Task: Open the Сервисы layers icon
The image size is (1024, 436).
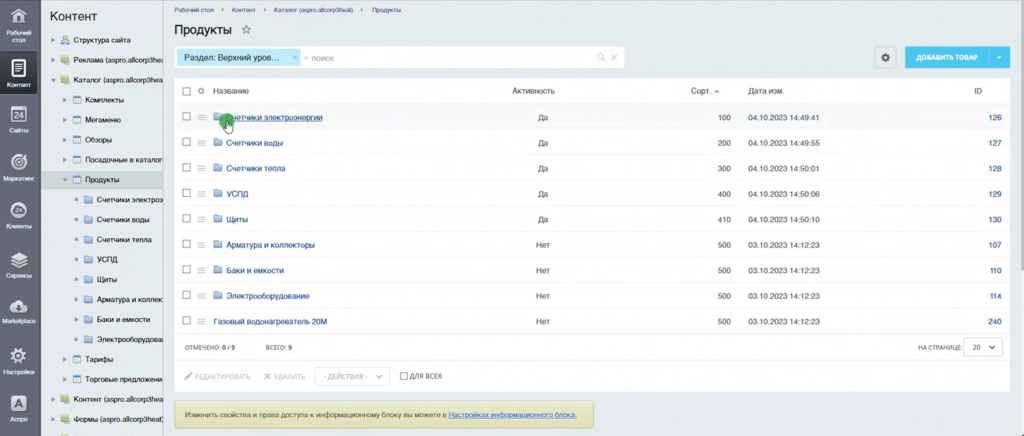Action: point(19,260)
